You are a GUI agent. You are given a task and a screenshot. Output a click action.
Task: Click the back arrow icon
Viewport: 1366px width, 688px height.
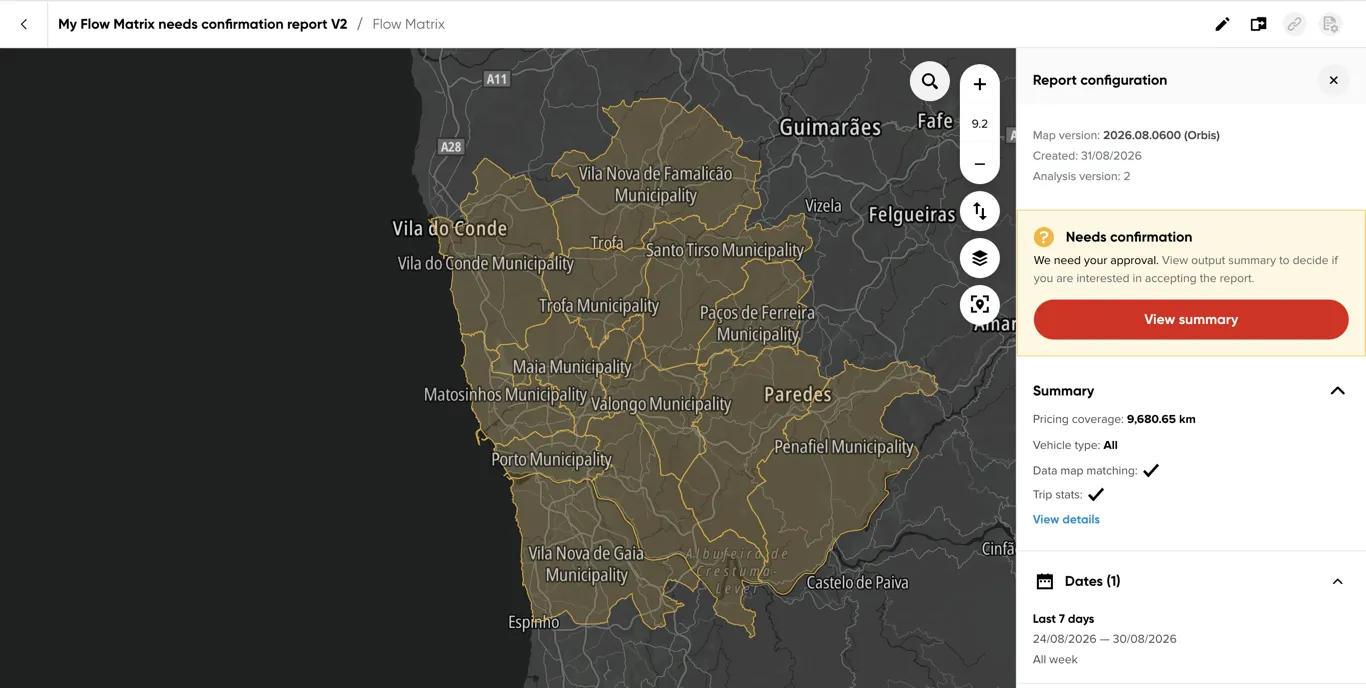click(24, 24)
